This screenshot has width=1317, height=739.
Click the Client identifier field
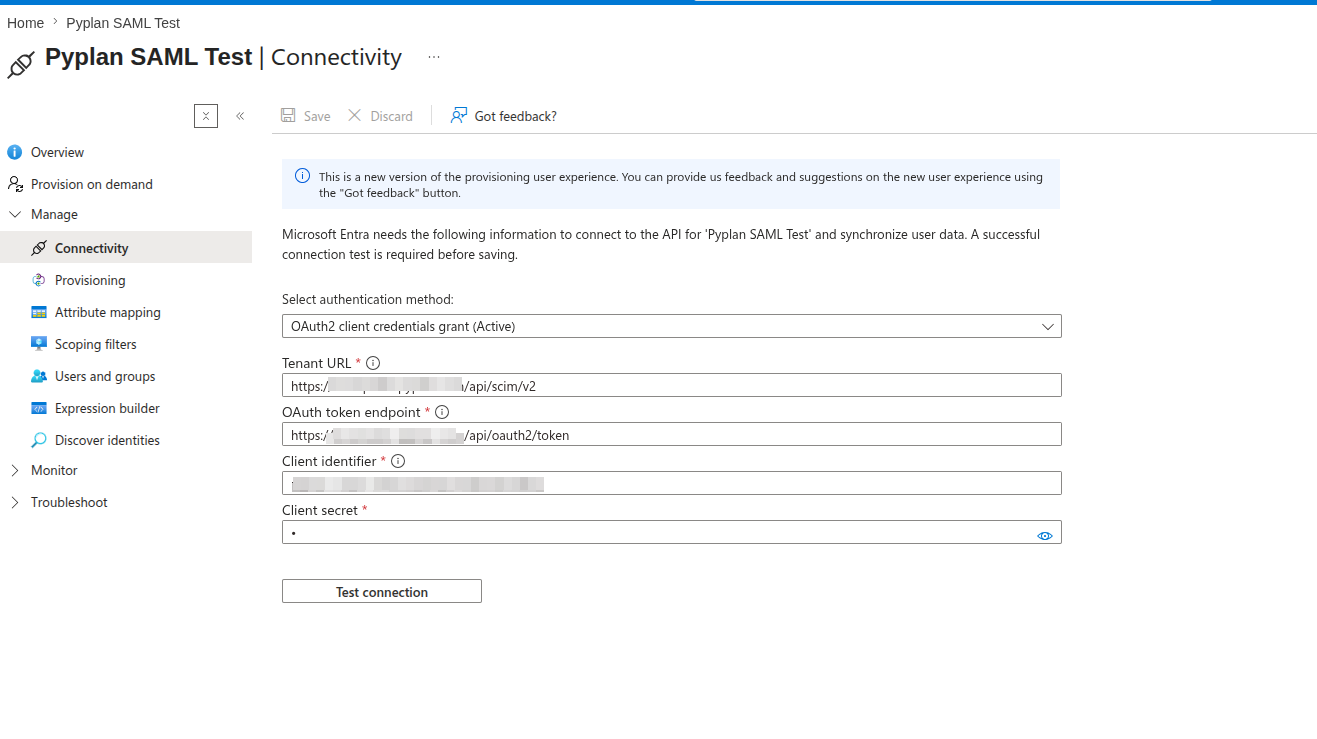tap(672, 483)
